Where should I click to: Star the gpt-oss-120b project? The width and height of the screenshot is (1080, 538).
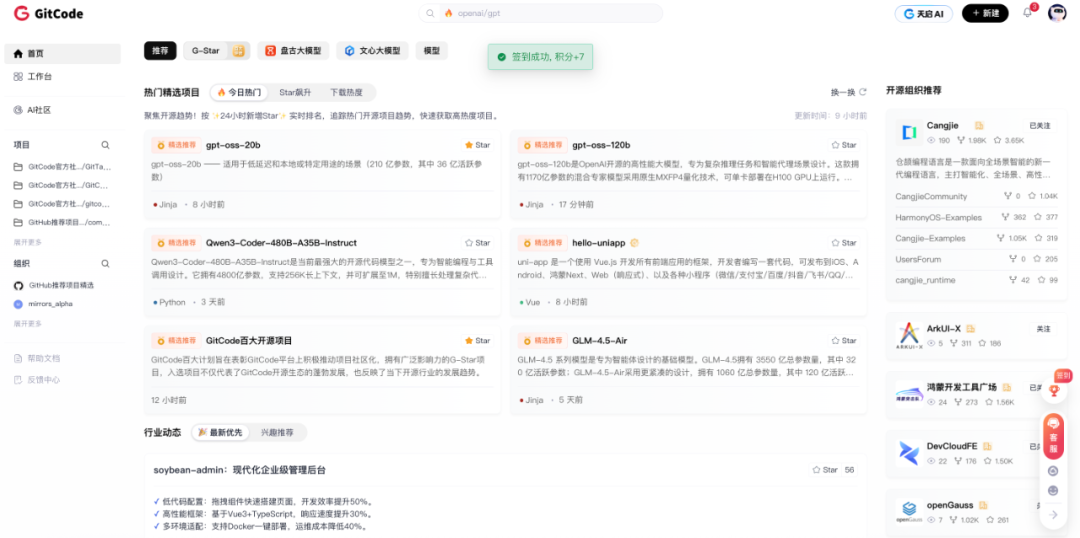tap(844, 145)
